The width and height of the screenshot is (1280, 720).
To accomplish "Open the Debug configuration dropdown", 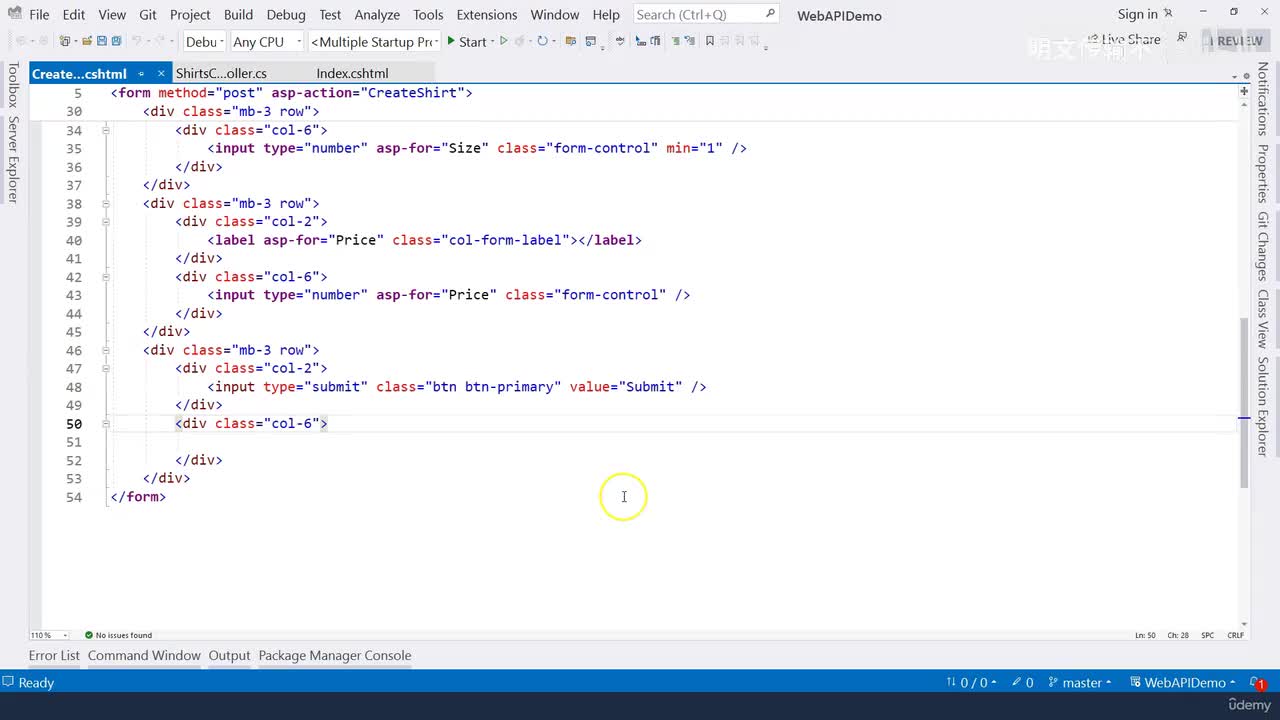I will tap(204, 41).
